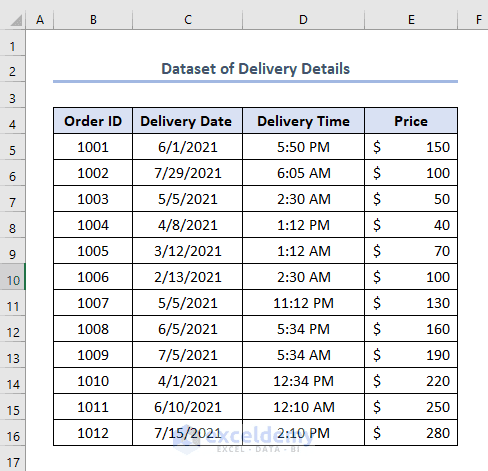Select row 10 header
Viewport: 488px width, 471px height.
(x=12, y=277)
